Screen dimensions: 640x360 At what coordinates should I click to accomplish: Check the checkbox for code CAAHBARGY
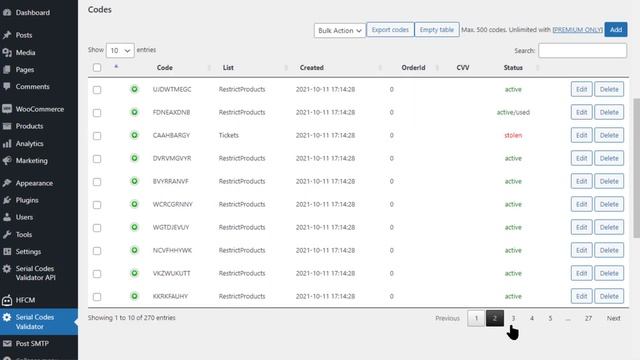pyautogui.click(x=97, y=136)
